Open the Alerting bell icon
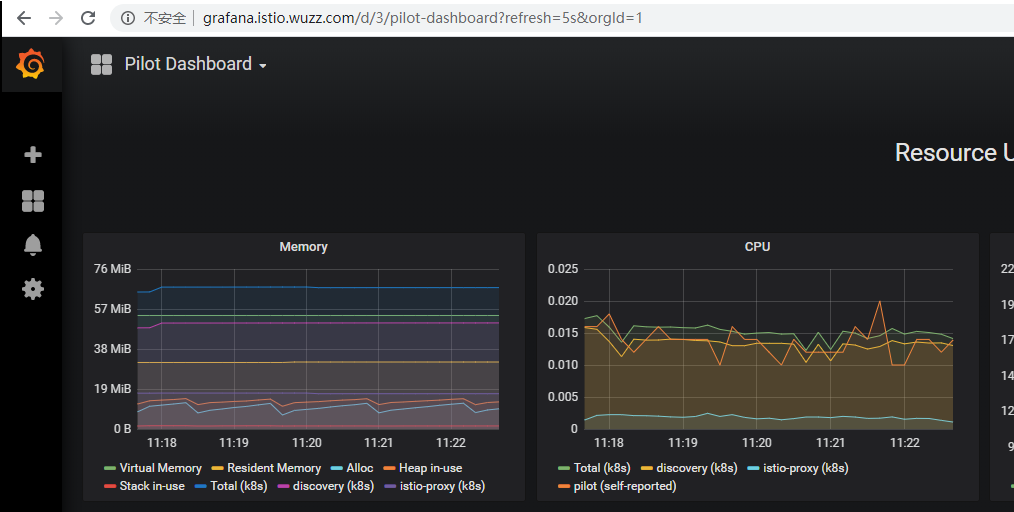 (x=33, y=244)
